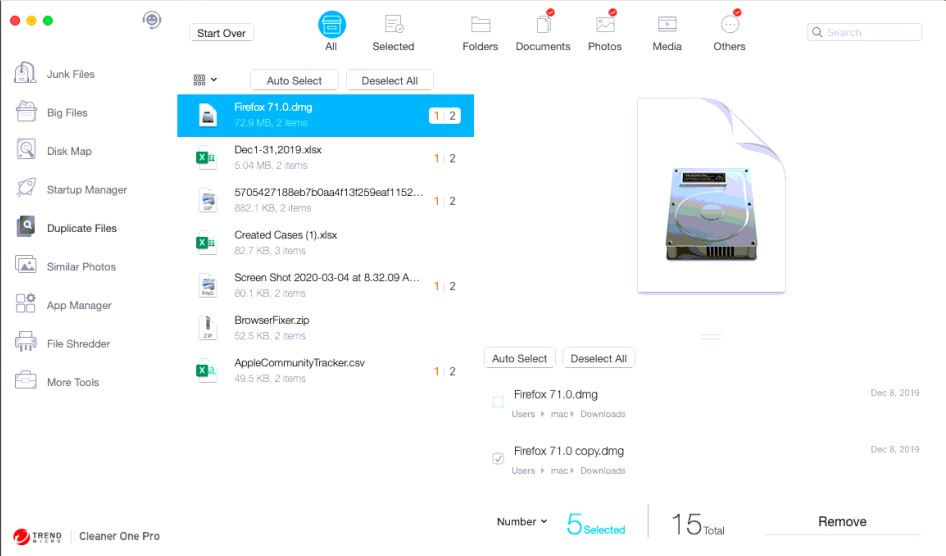Image resolution: width=946 pixels, height=556 pixels.
Task: Click zip icon of BrowserFixer.zip
Action: pos(208,328)
